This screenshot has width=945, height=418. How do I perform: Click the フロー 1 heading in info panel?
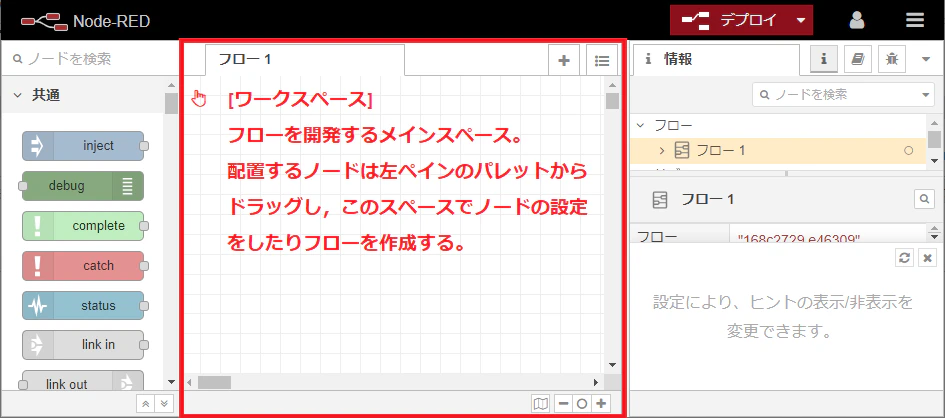(x=708, y=200)
